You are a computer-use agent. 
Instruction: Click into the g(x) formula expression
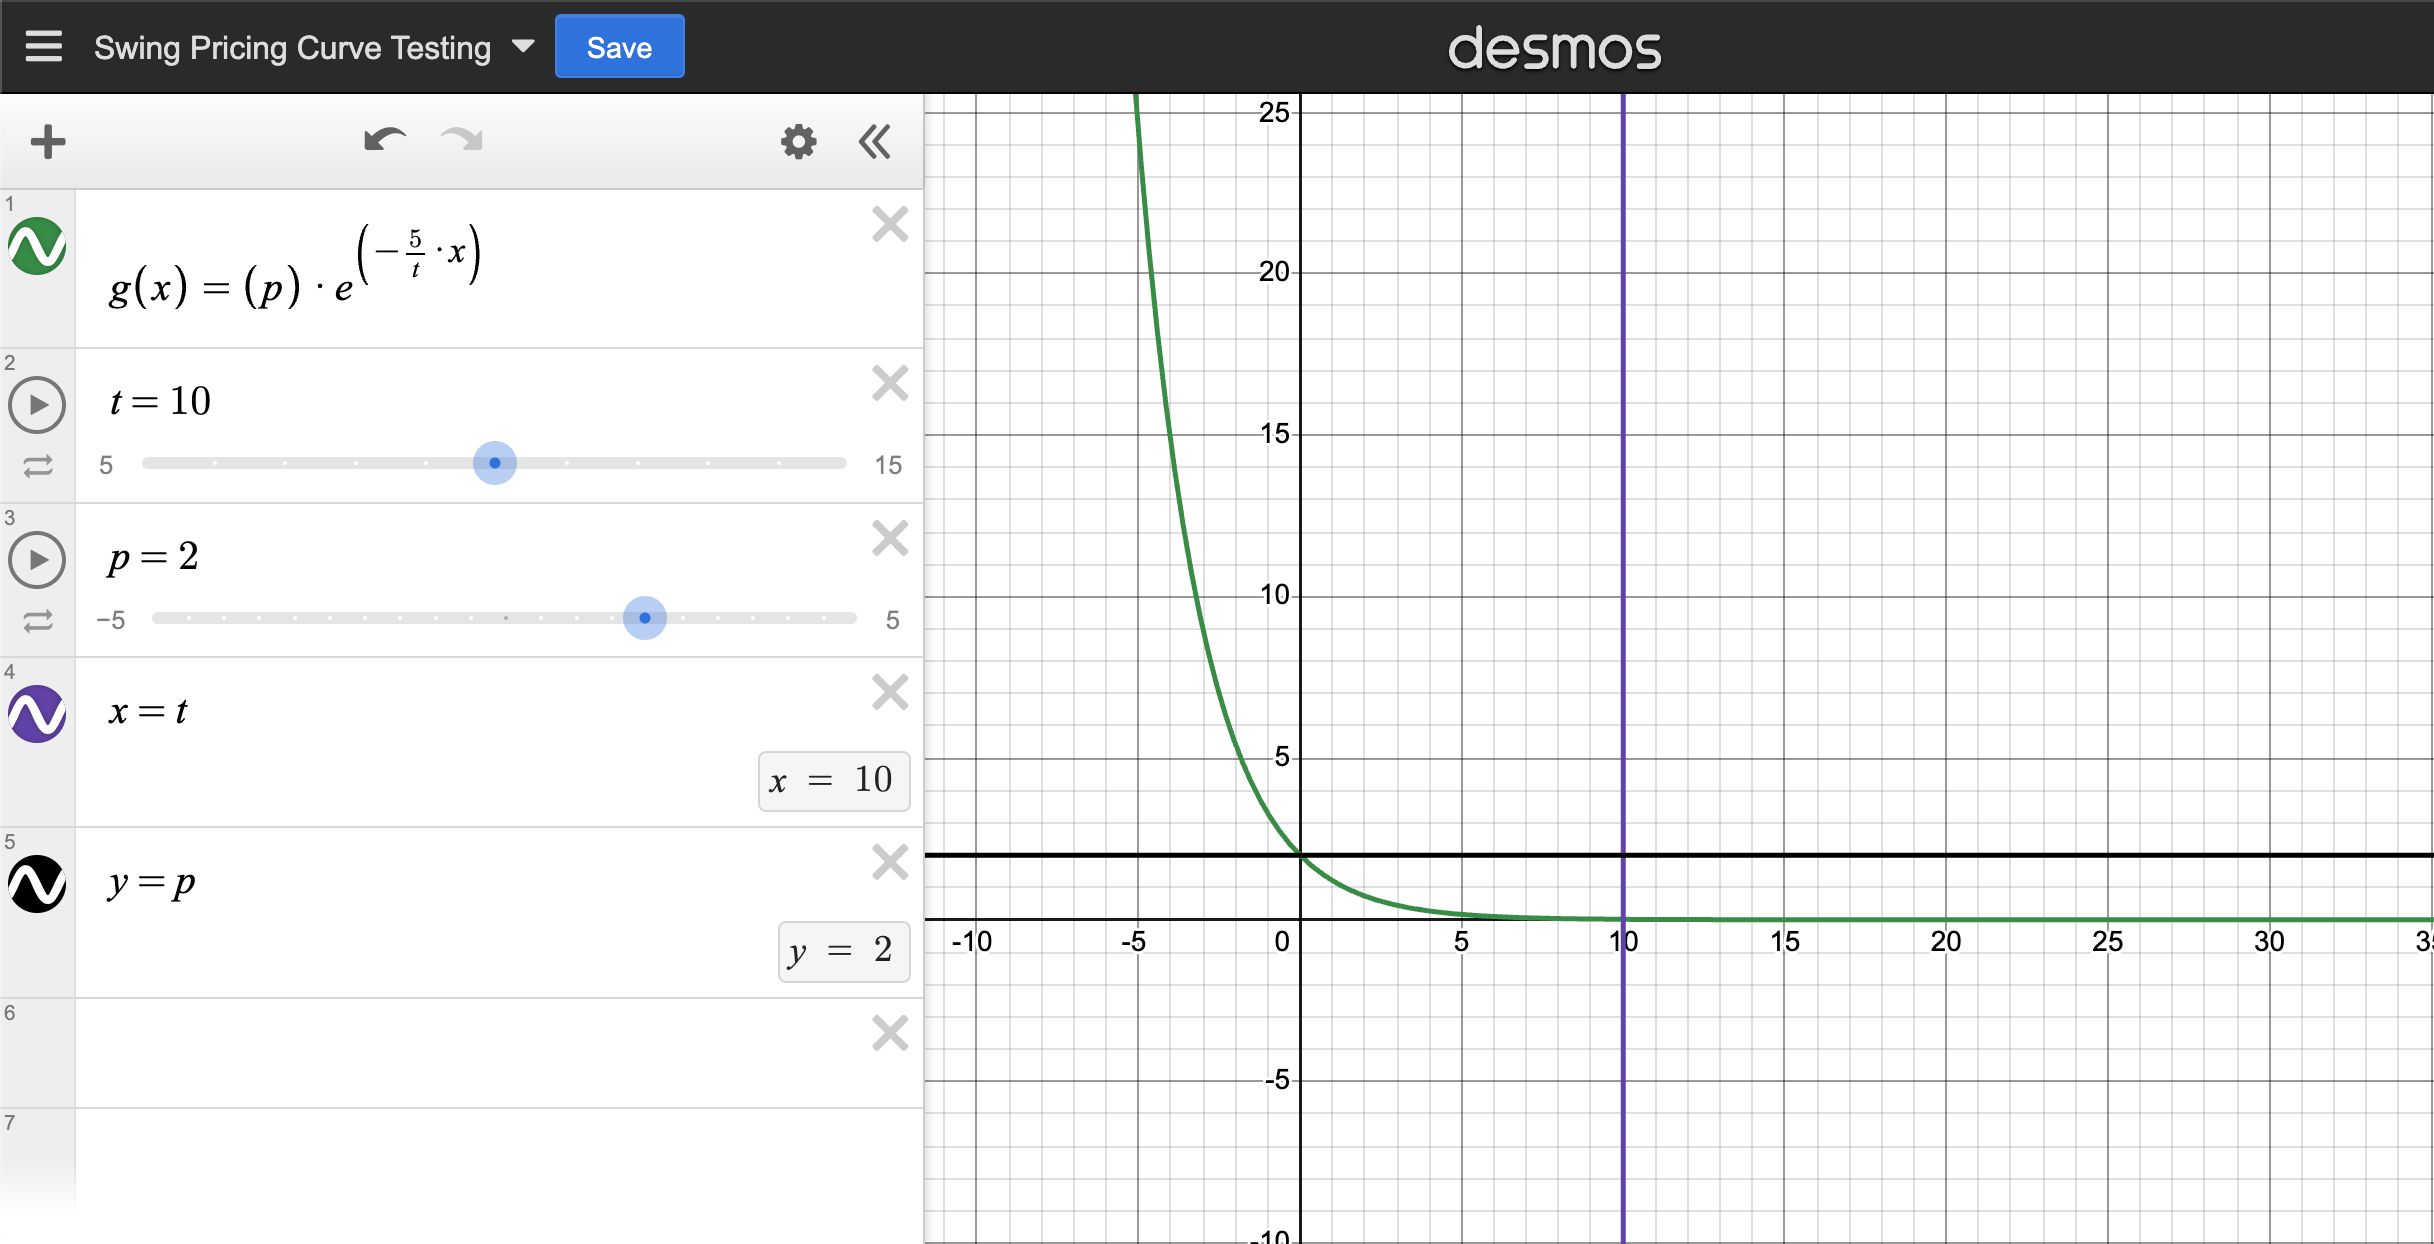point(295,268)
